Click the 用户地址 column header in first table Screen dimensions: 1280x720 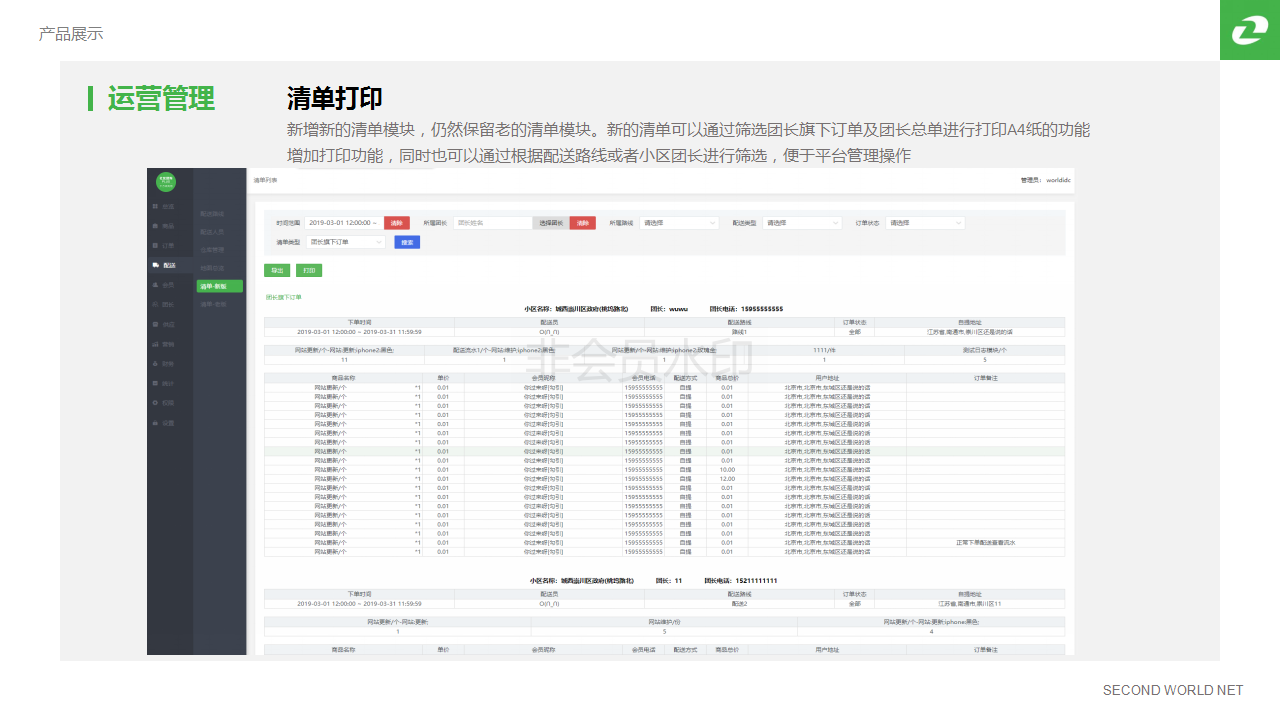[827, 378]
